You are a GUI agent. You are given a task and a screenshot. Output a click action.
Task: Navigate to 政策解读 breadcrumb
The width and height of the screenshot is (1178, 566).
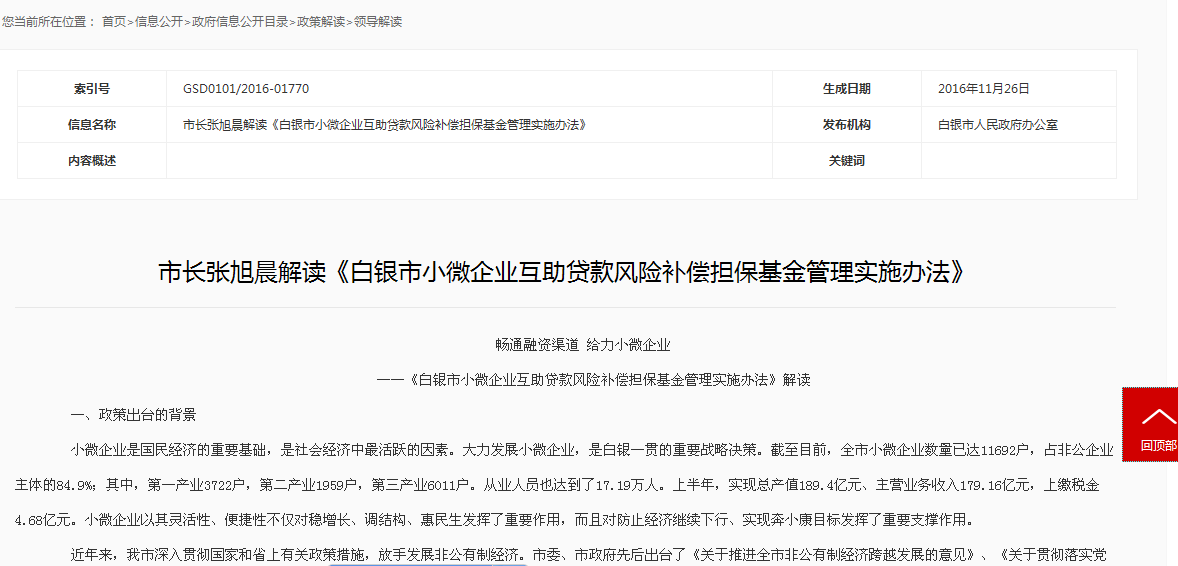[321, 21]
